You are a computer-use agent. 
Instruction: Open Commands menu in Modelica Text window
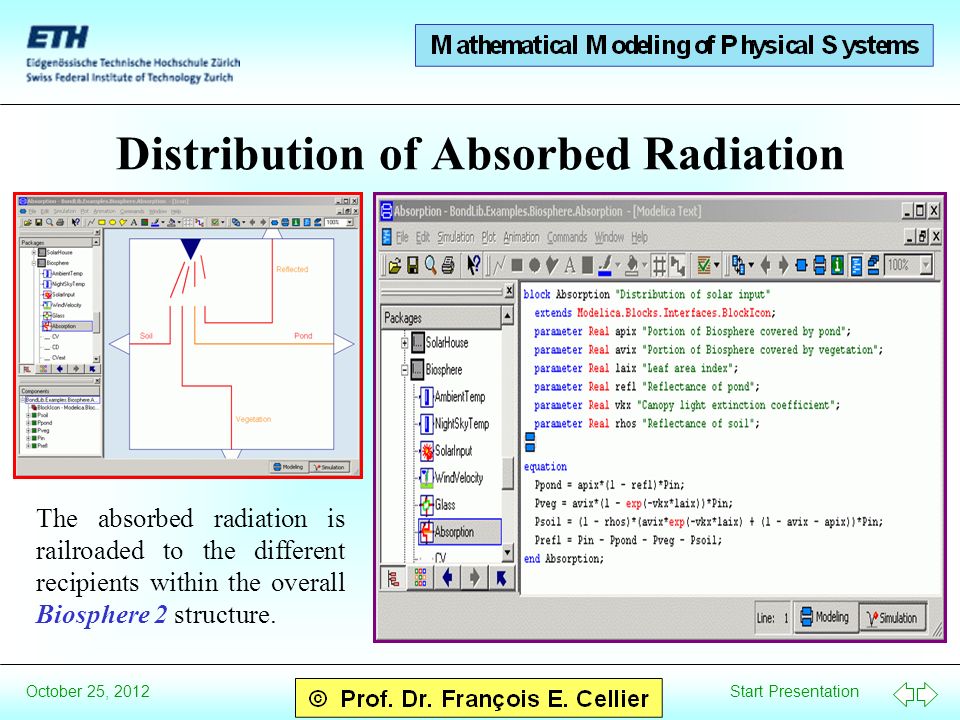point(567,238)
